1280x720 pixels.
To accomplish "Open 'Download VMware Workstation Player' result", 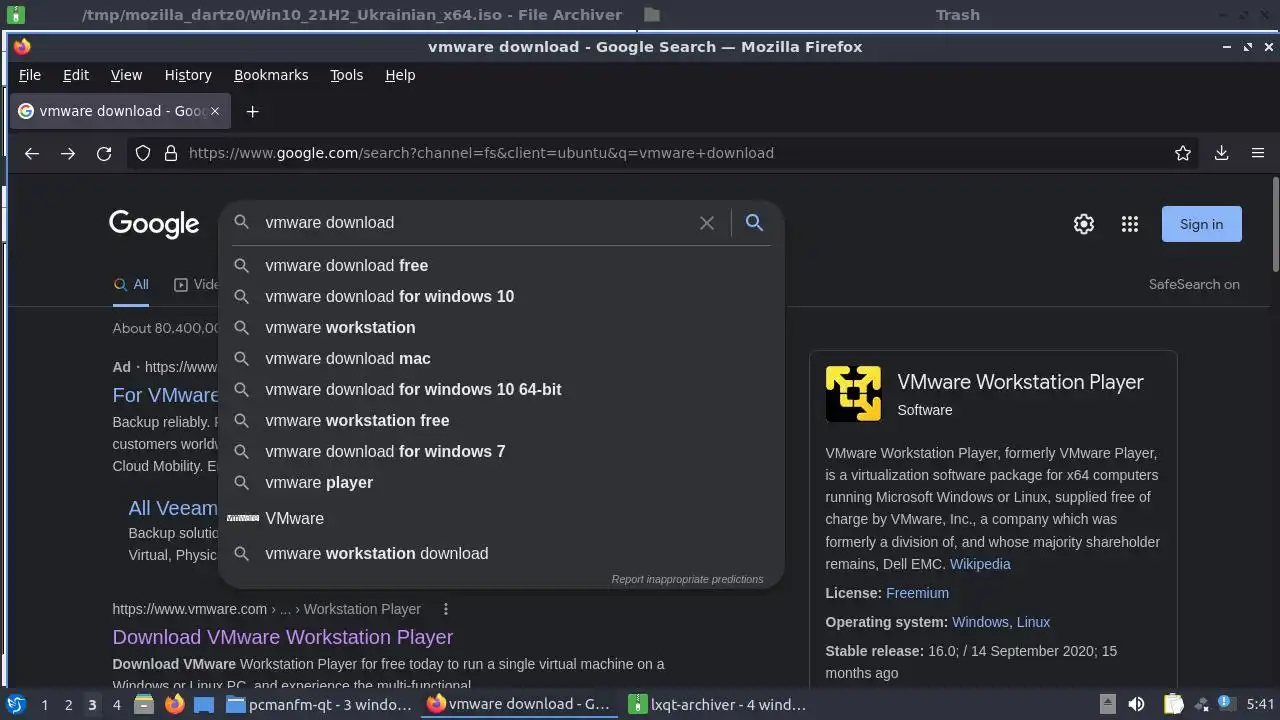I will (283, 637).
